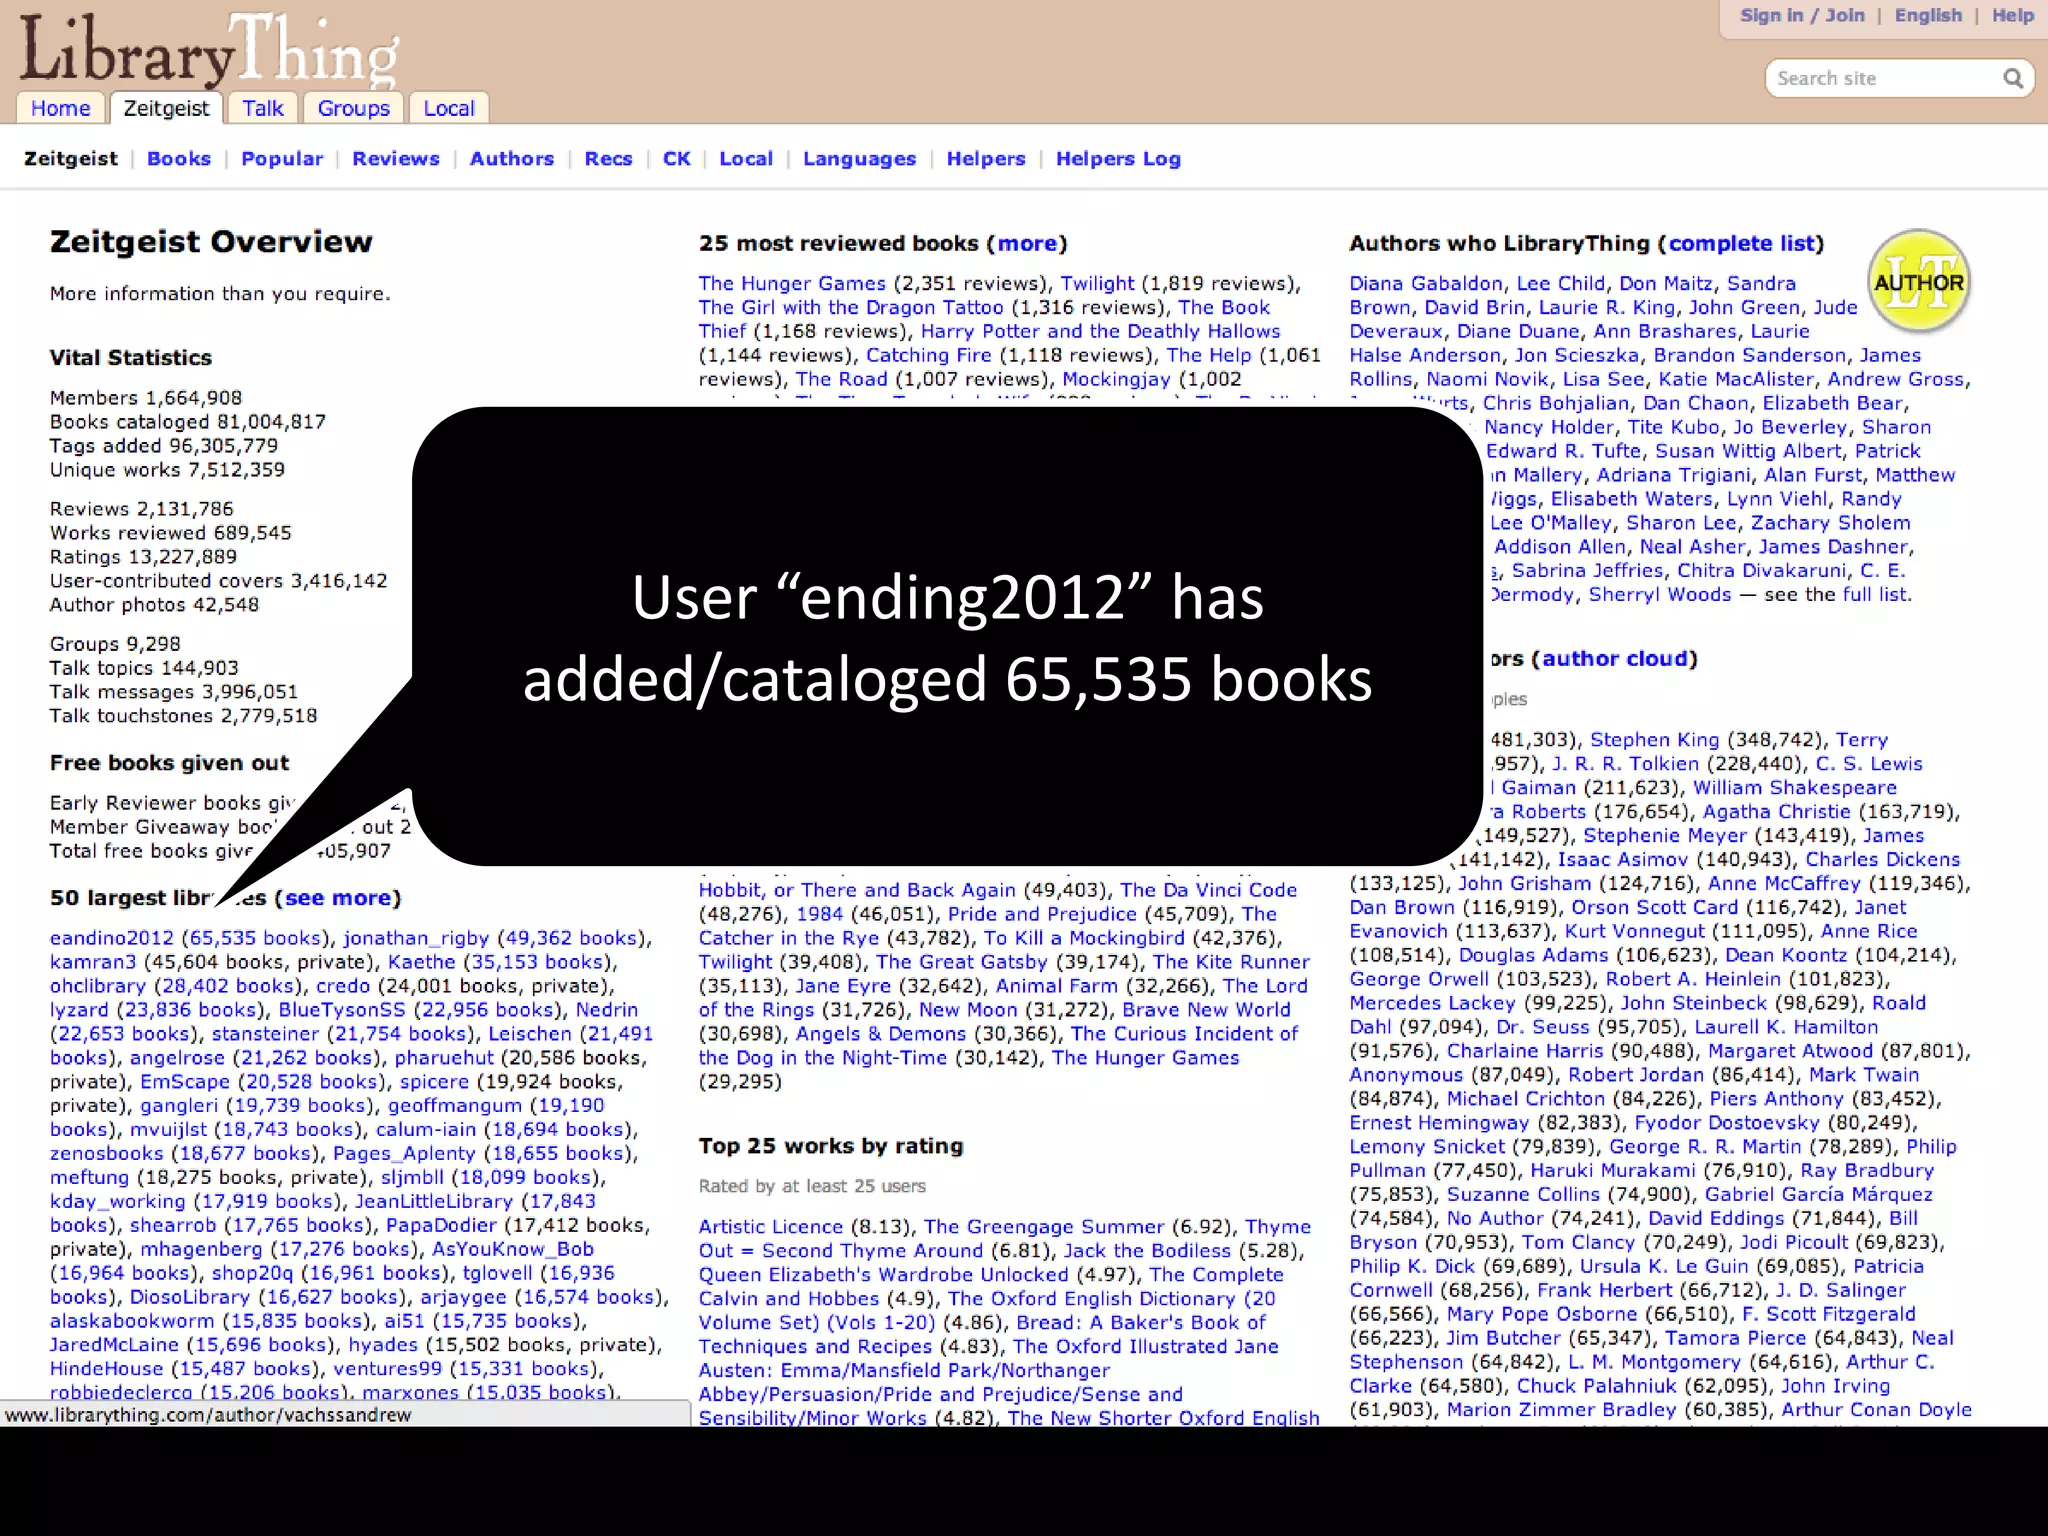Open the Local tab

[x=449, y=108]
